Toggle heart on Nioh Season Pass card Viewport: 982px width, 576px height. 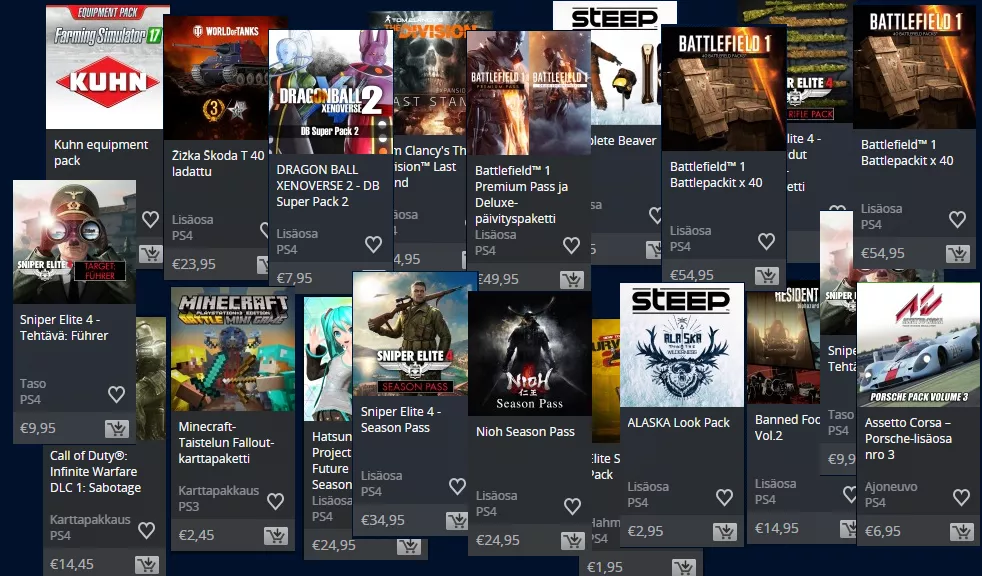coord(572,506)
